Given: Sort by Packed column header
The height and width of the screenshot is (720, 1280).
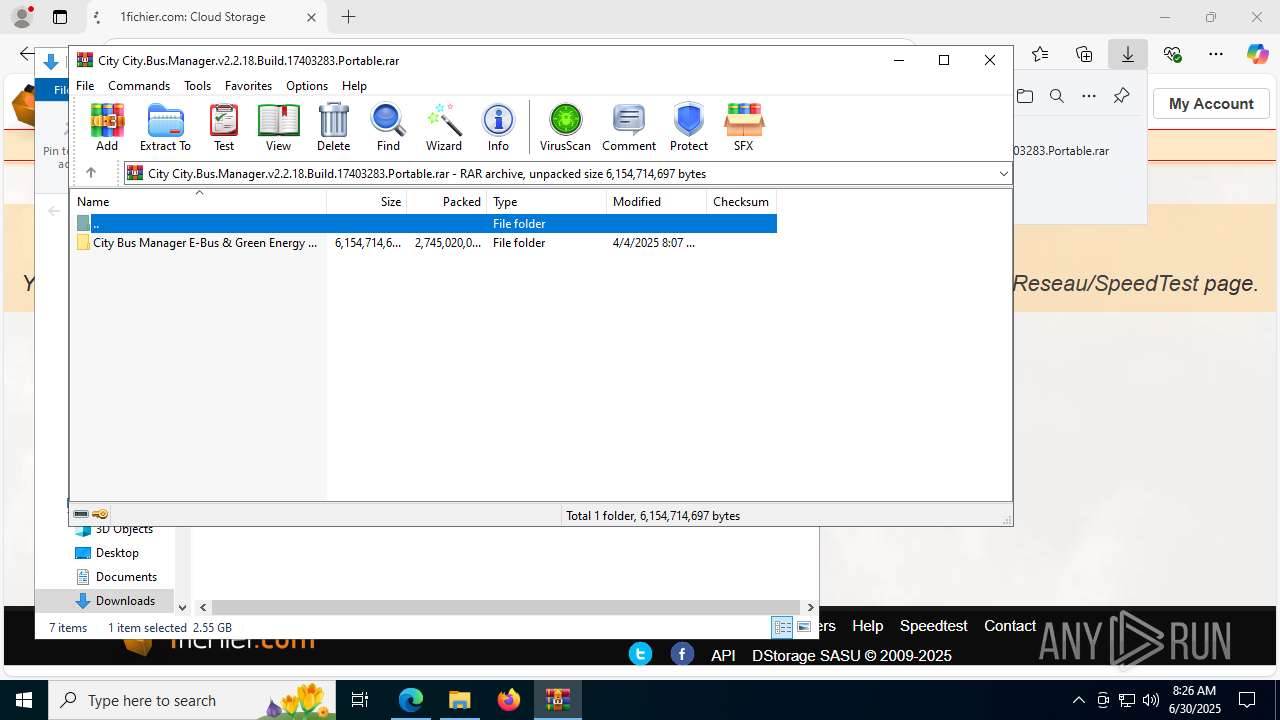Looking at the screenshot, I should 447,201.
